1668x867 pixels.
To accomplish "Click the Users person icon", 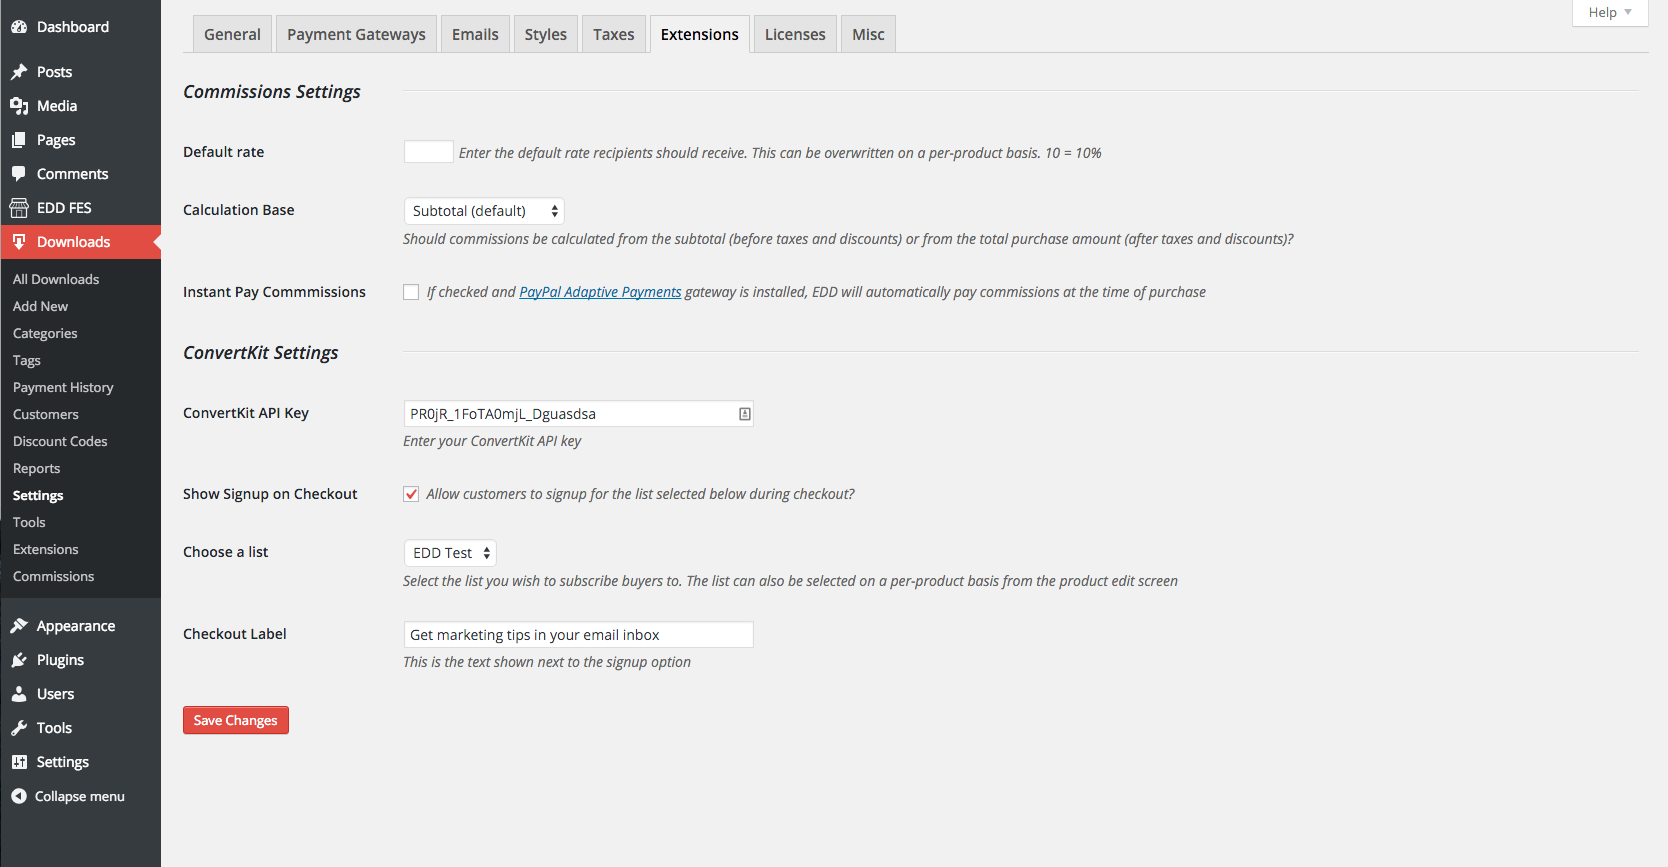I will click(x=19, y=694).
